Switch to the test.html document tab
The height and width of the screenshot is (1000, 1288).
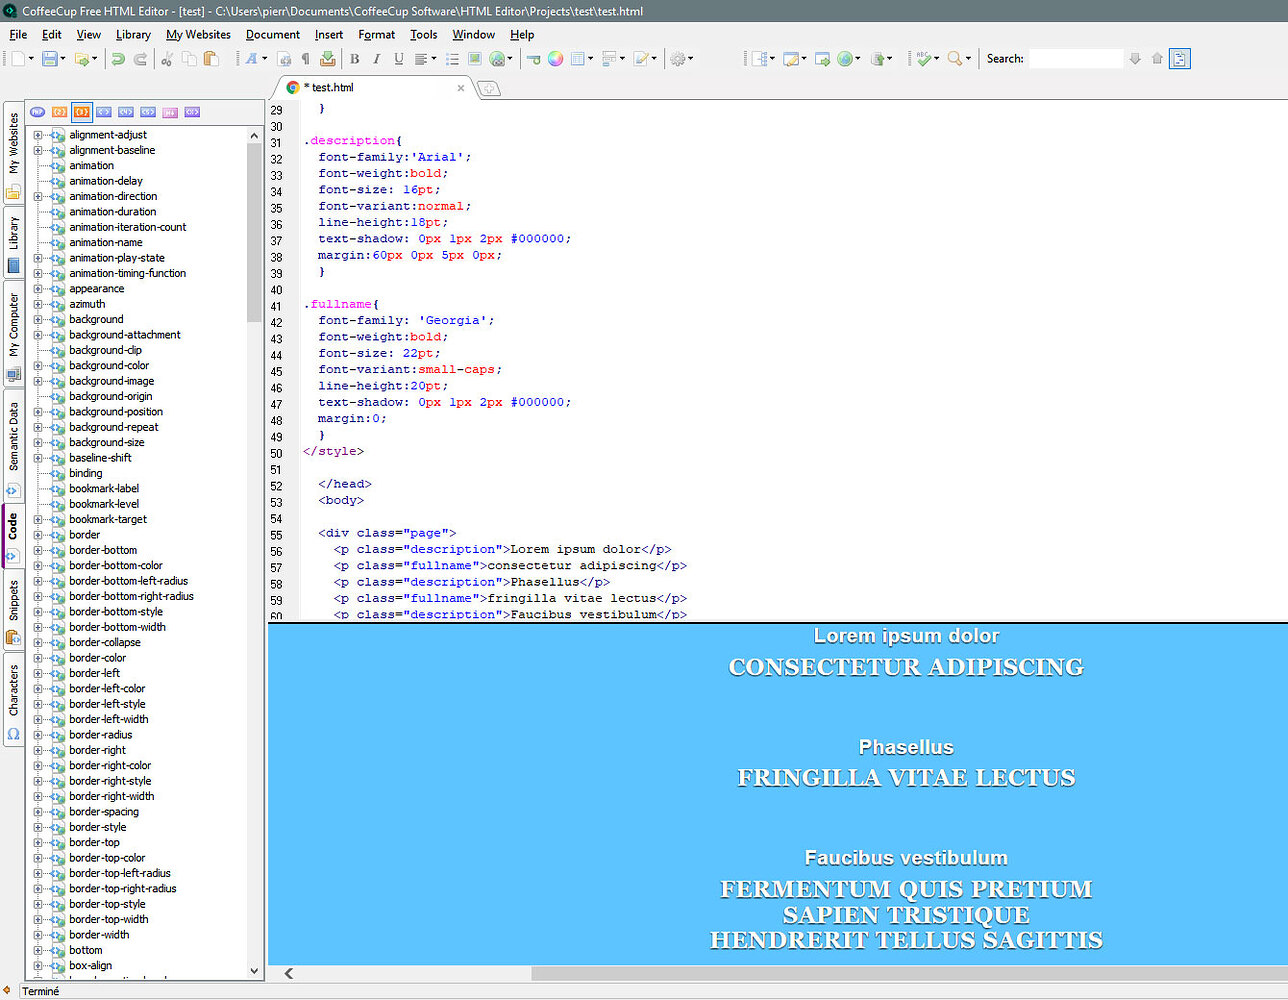[370, 88]
